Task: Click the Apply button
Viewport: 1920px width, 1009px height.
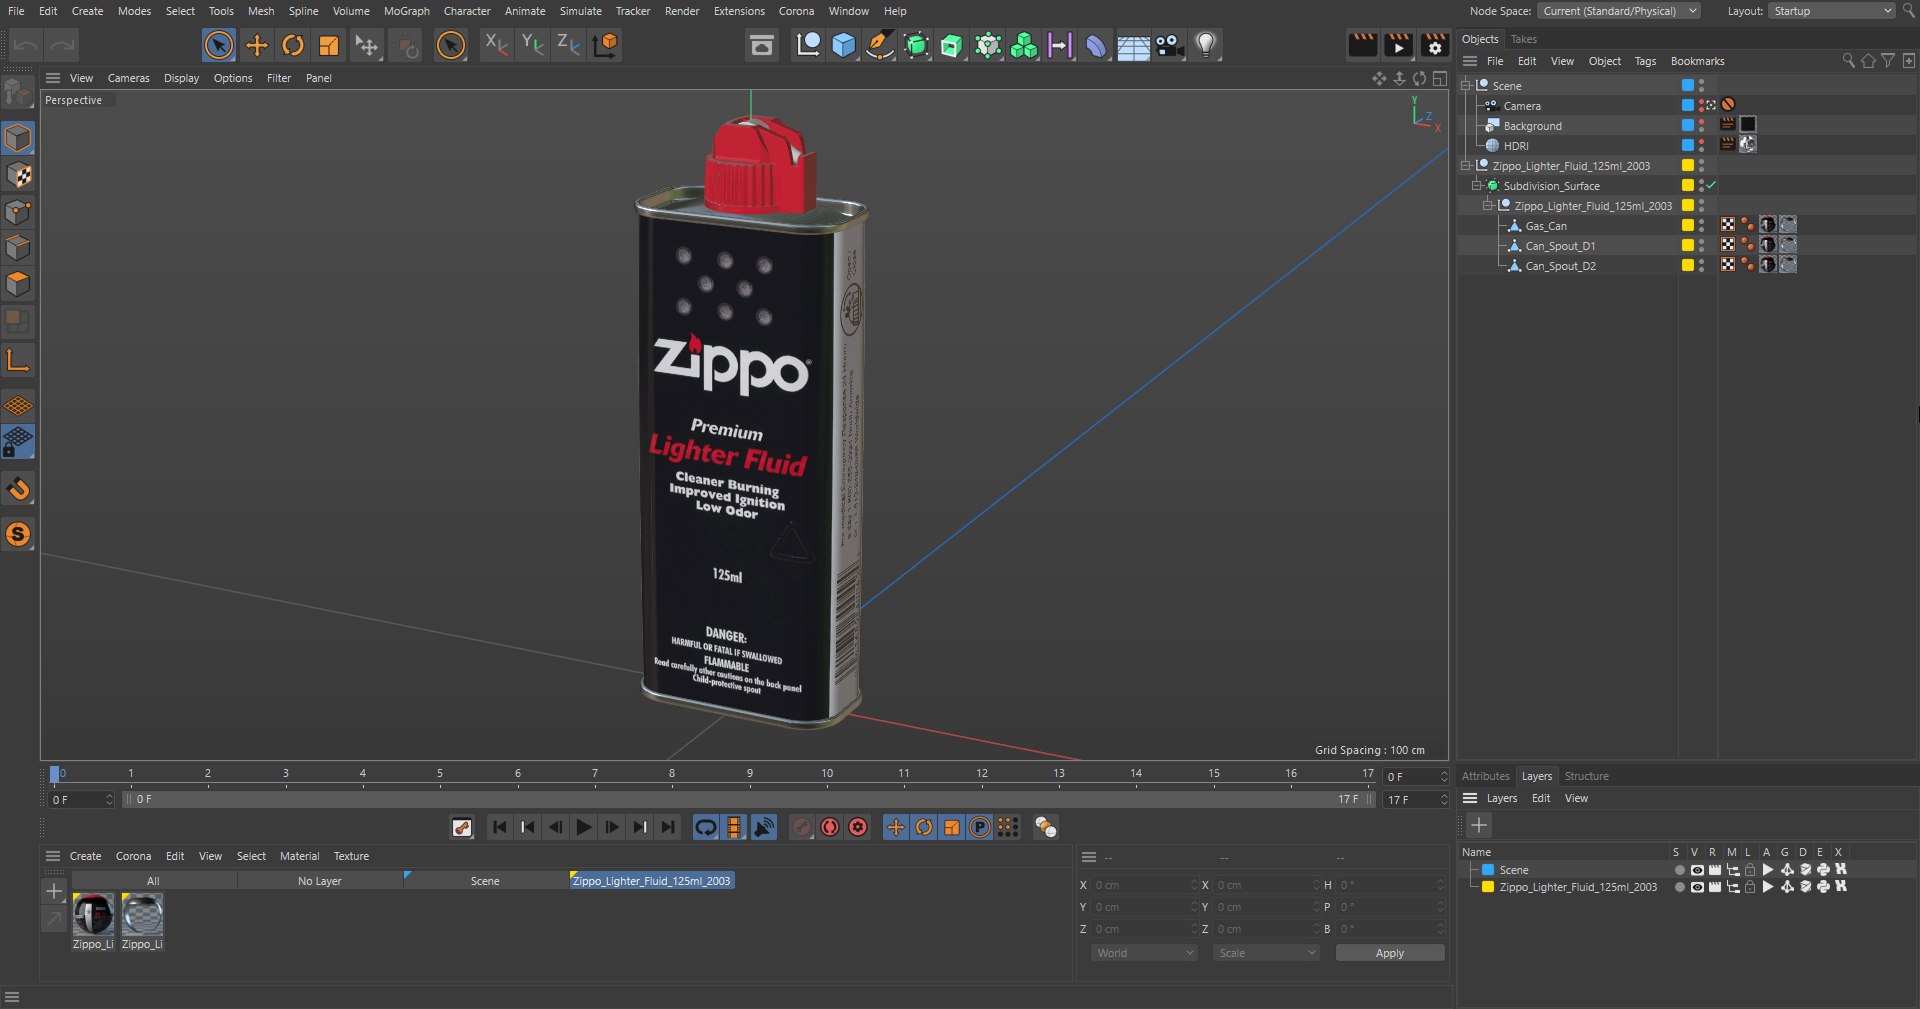Action: click(1390, 953)
